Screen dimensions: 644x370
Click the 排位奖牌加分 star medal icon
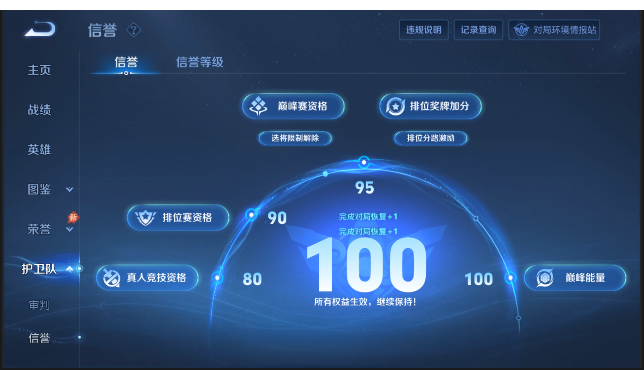(x=395, y=106)
